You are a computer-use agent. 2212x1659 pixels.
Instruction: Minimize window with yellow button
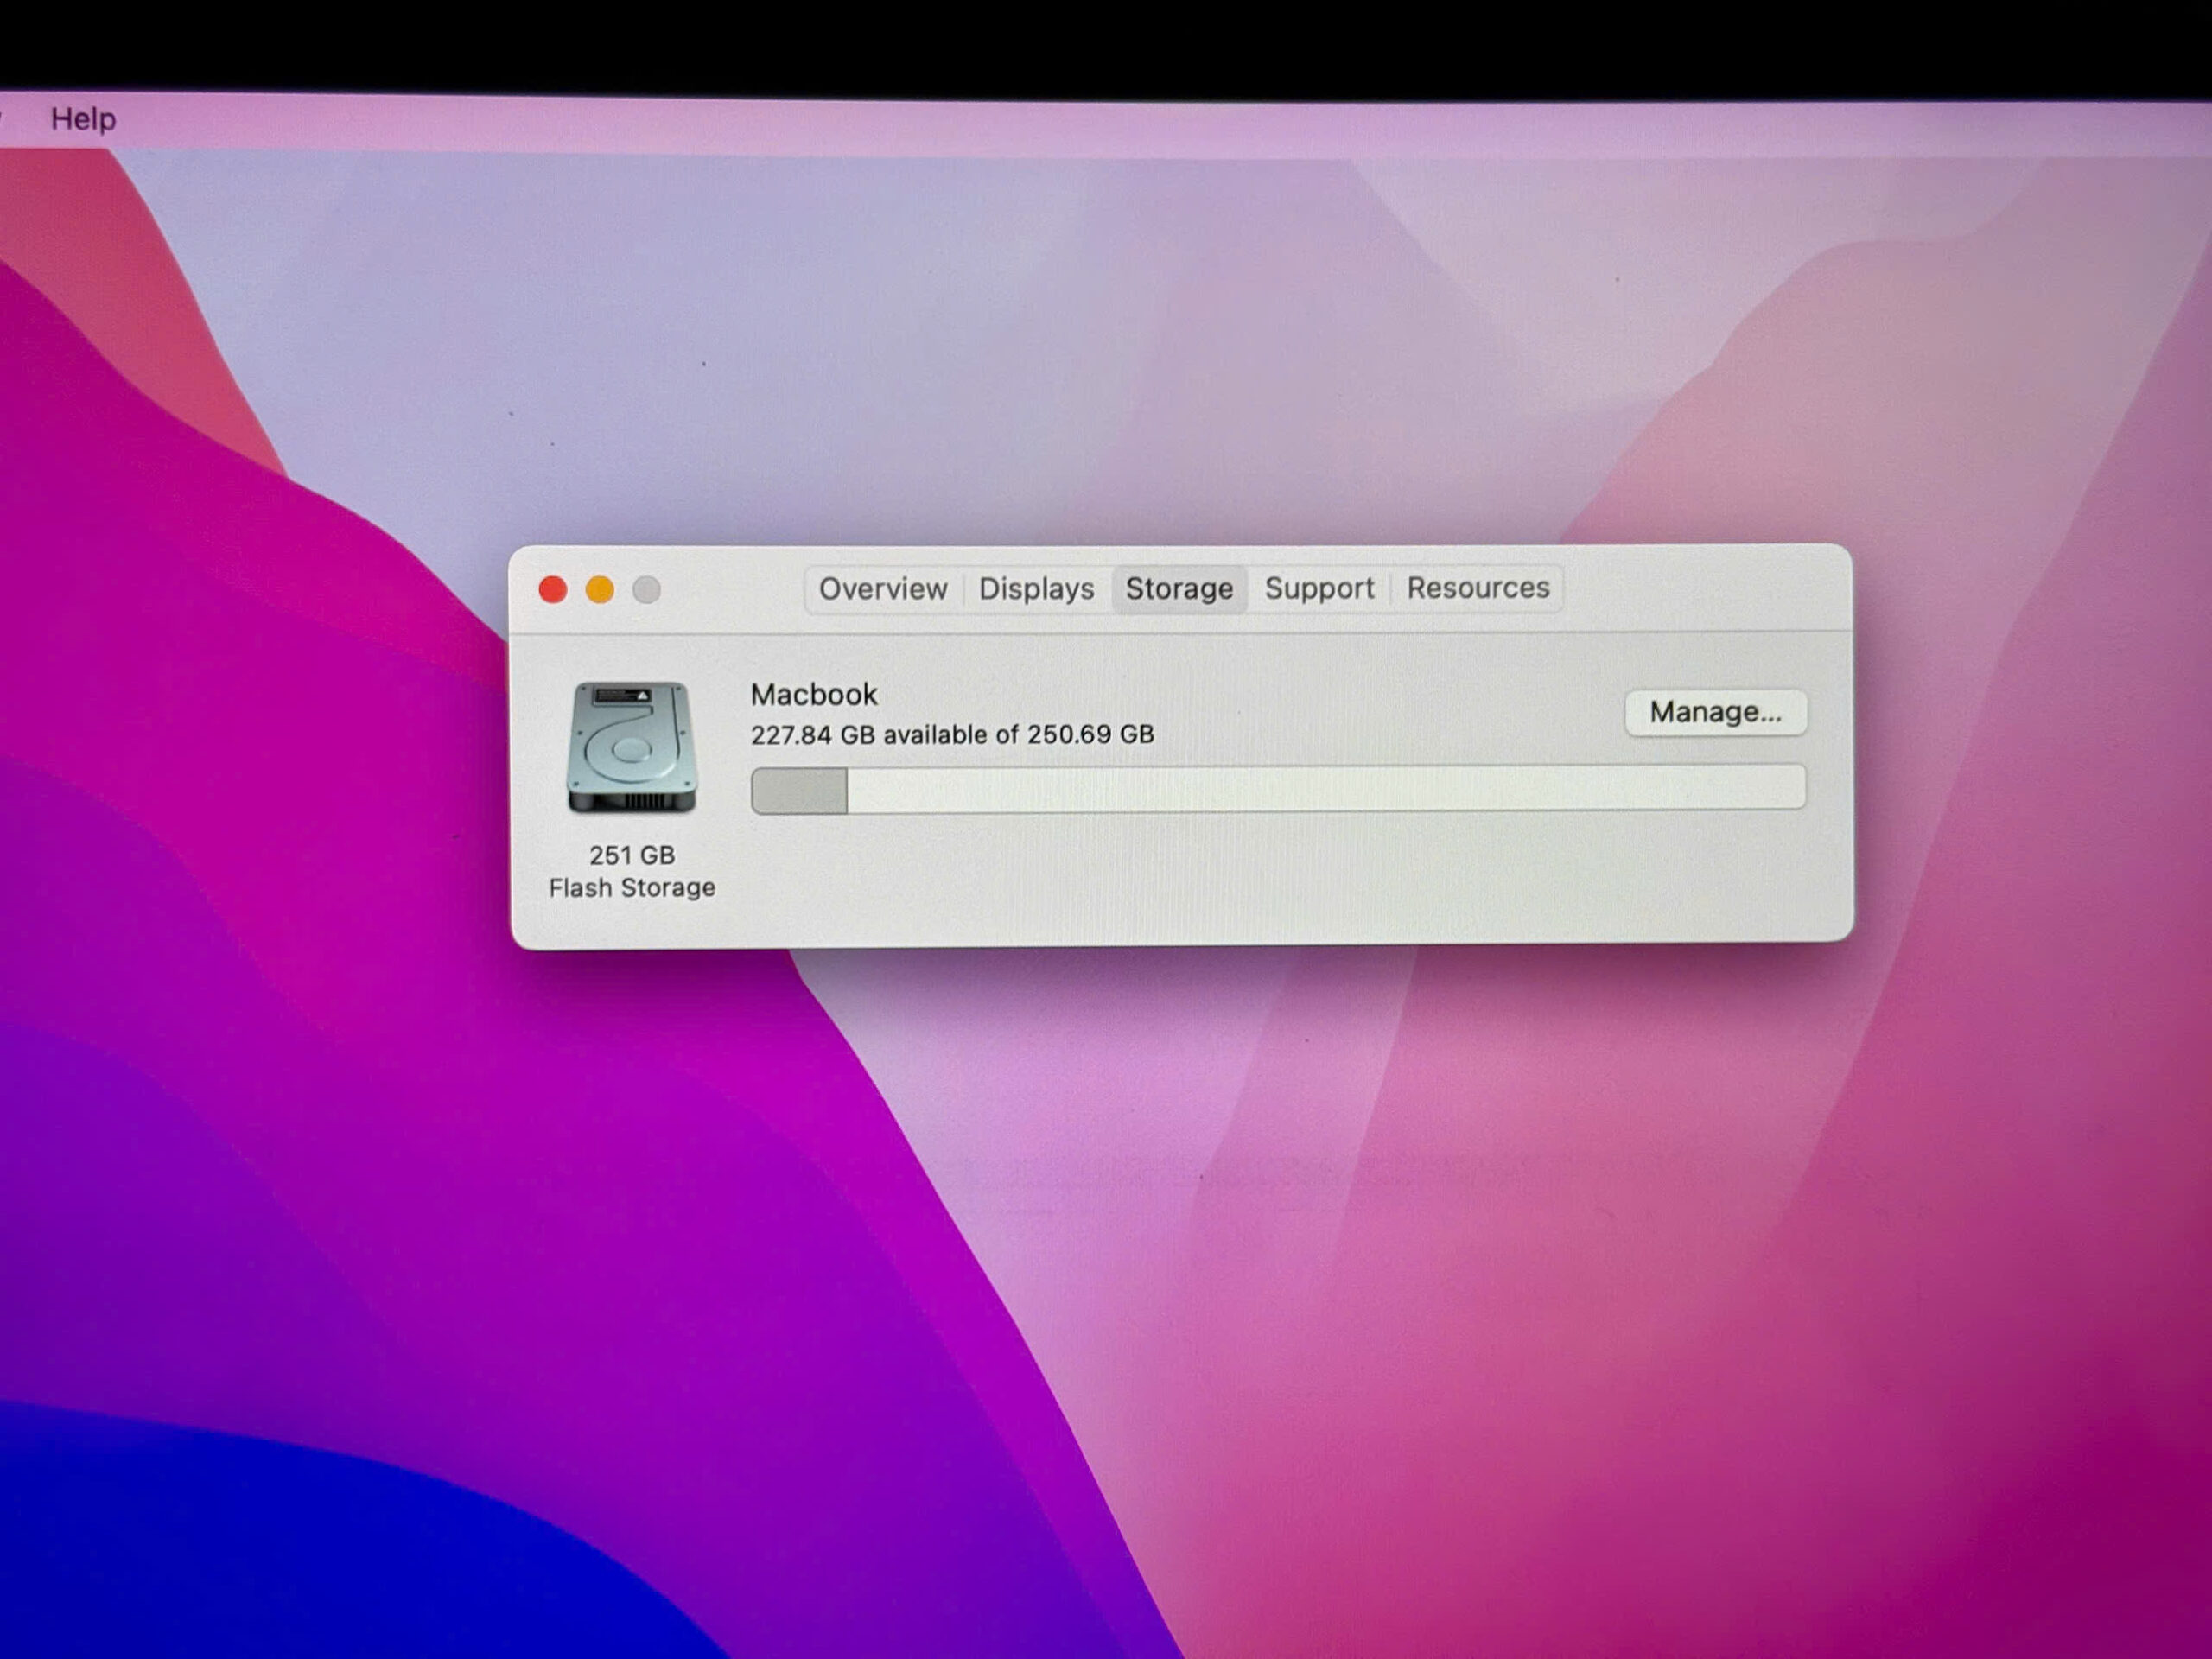[600, 590]
